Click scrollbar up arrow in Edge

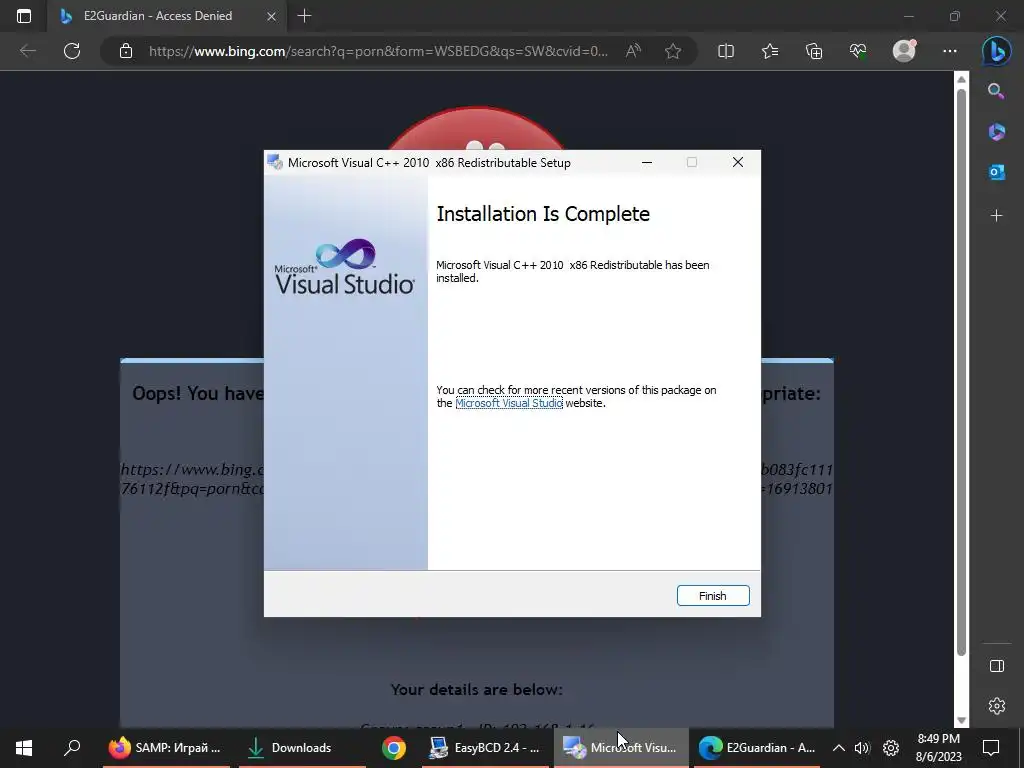click(x=961, y=79)
